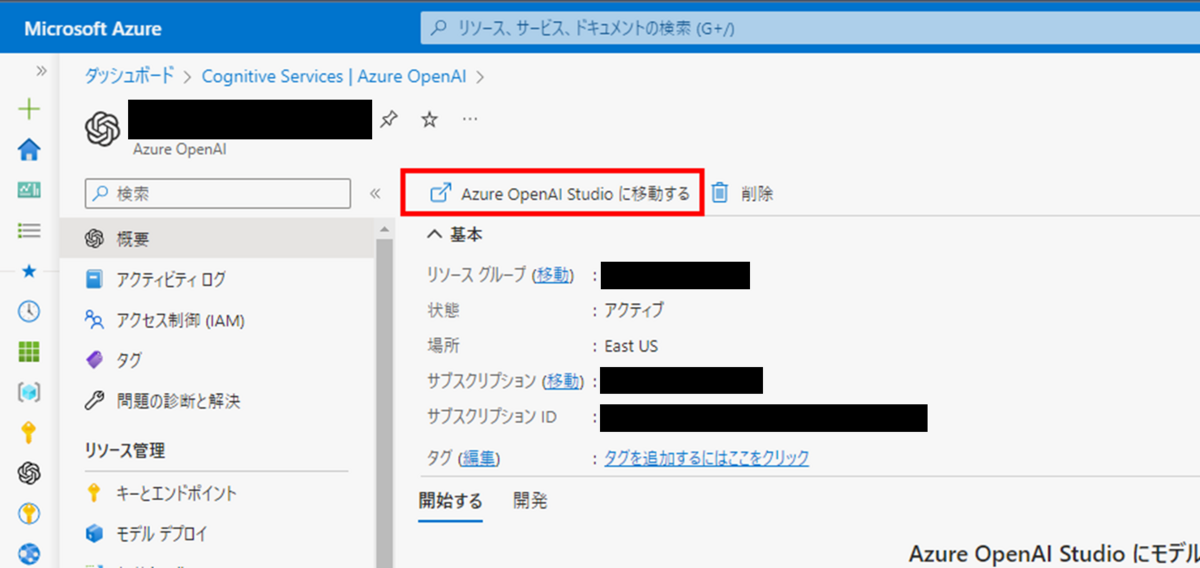Viewport: 1200px width, 568px height.
Task: Collapse the resource menu with the double left chevron
Action: pos(375,194)
